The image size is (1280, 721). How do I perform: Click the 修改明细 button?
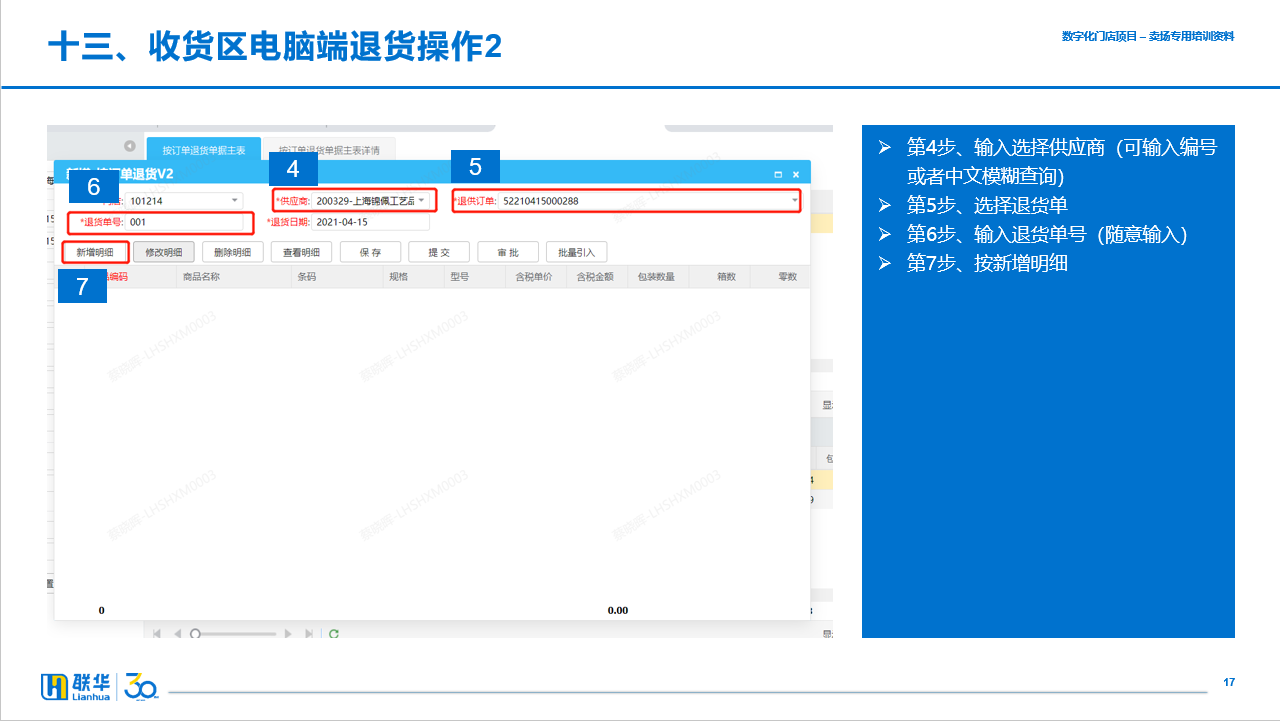click(164, 252)
